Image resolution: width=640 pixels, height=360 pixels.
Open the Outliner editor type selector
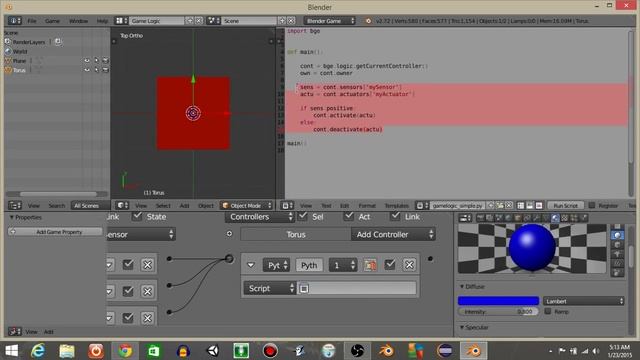pos(15,205)
